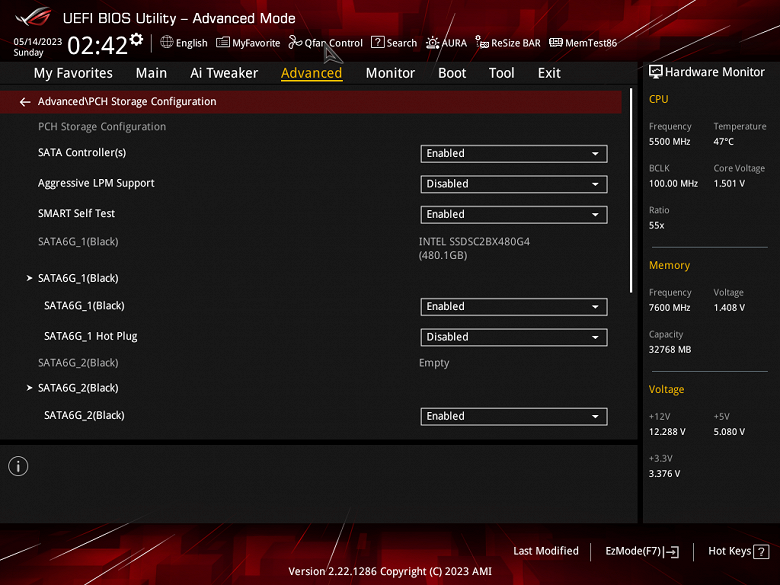Click the CPU frequency 5500 MHz value
This screenshot has height=585, width=780.
[x=669, y=142]
